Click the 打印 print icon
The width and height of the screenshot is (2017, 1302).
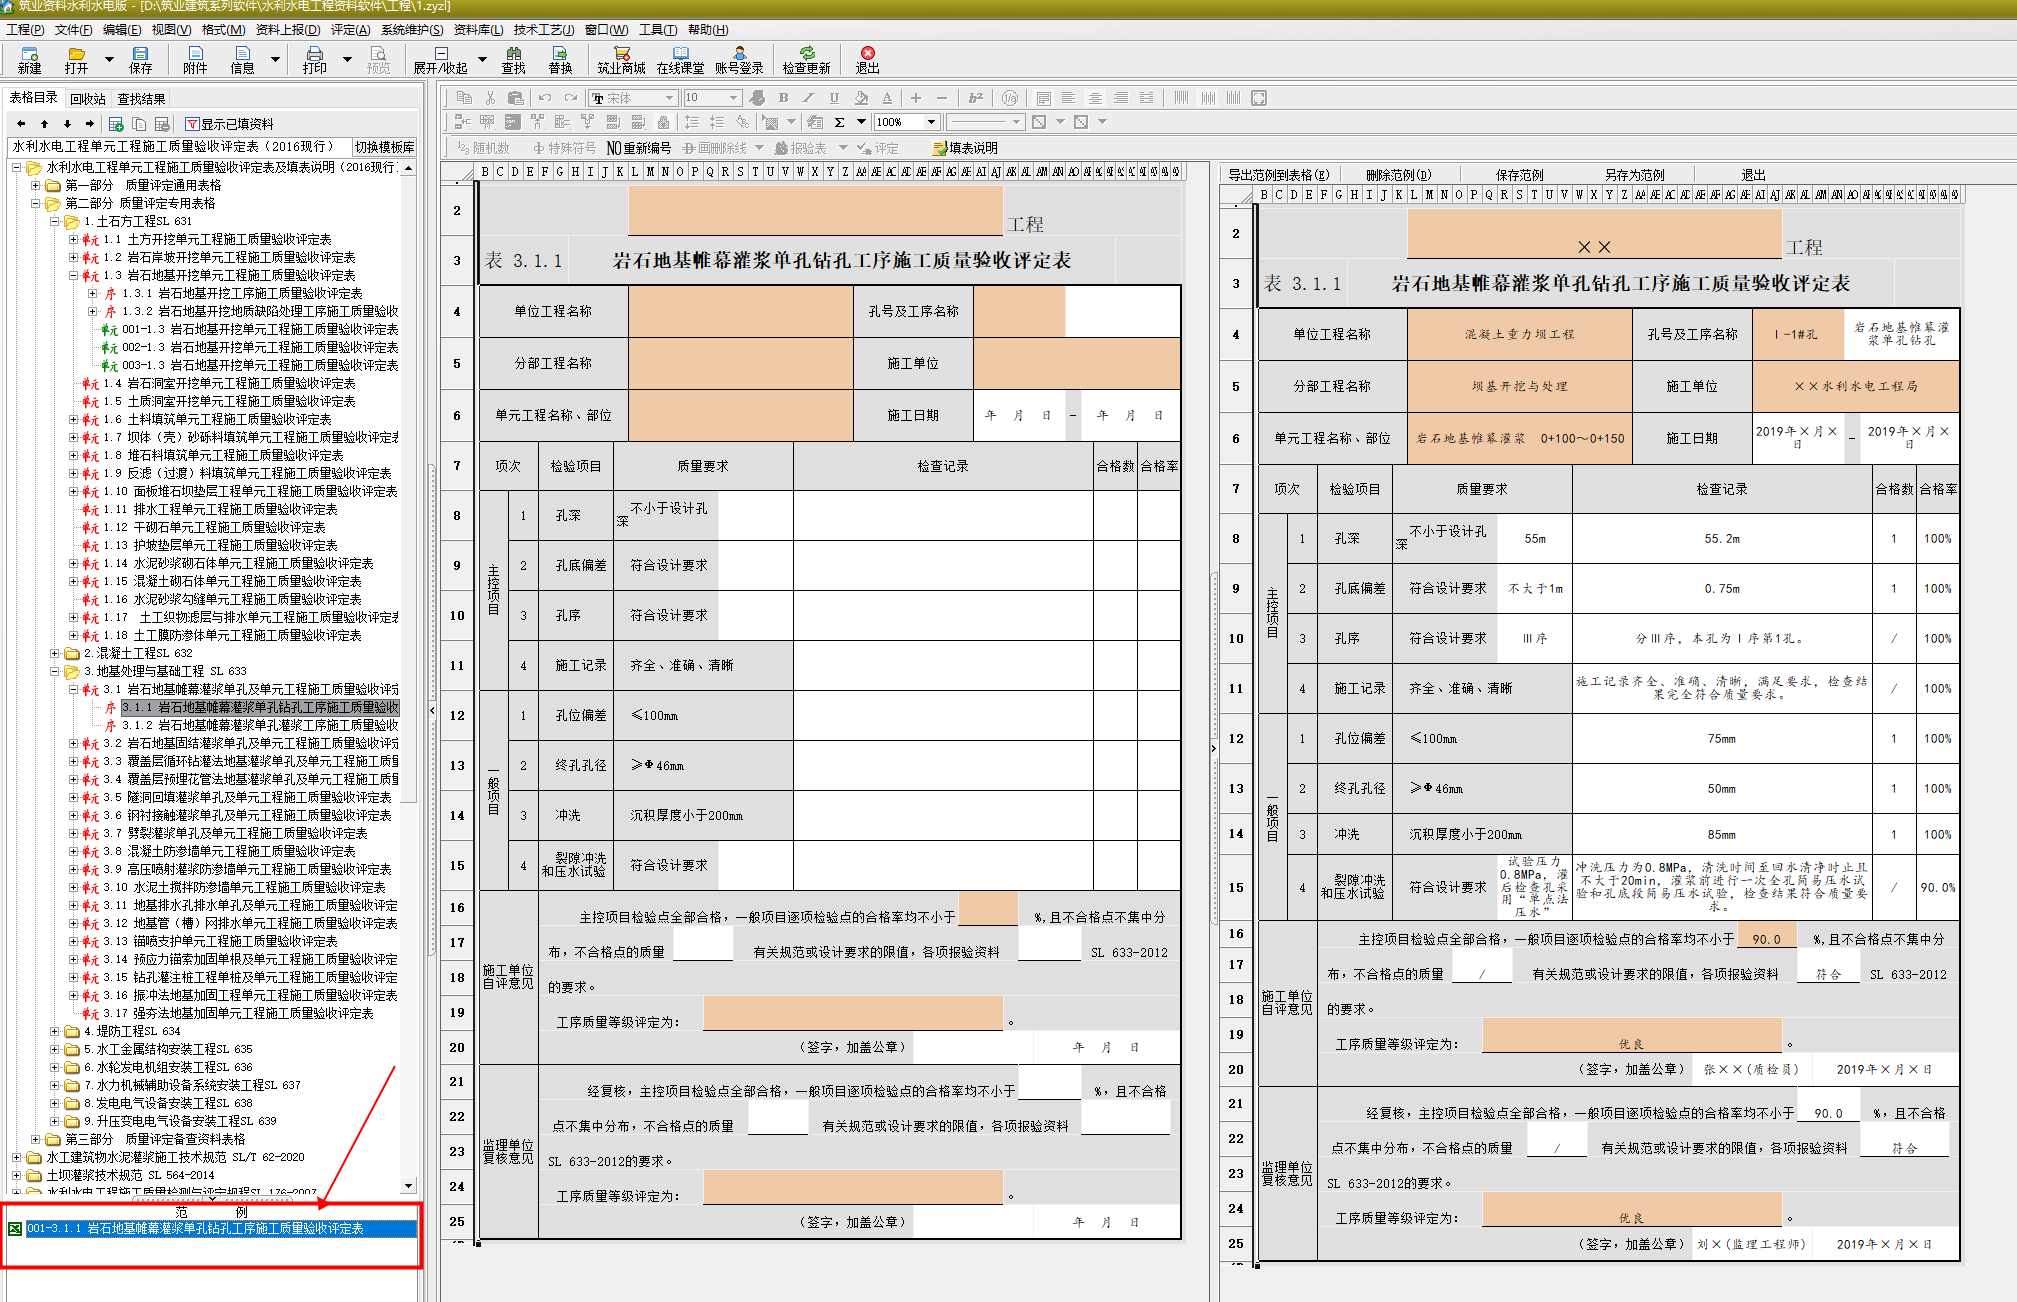[x=314, y=60]
